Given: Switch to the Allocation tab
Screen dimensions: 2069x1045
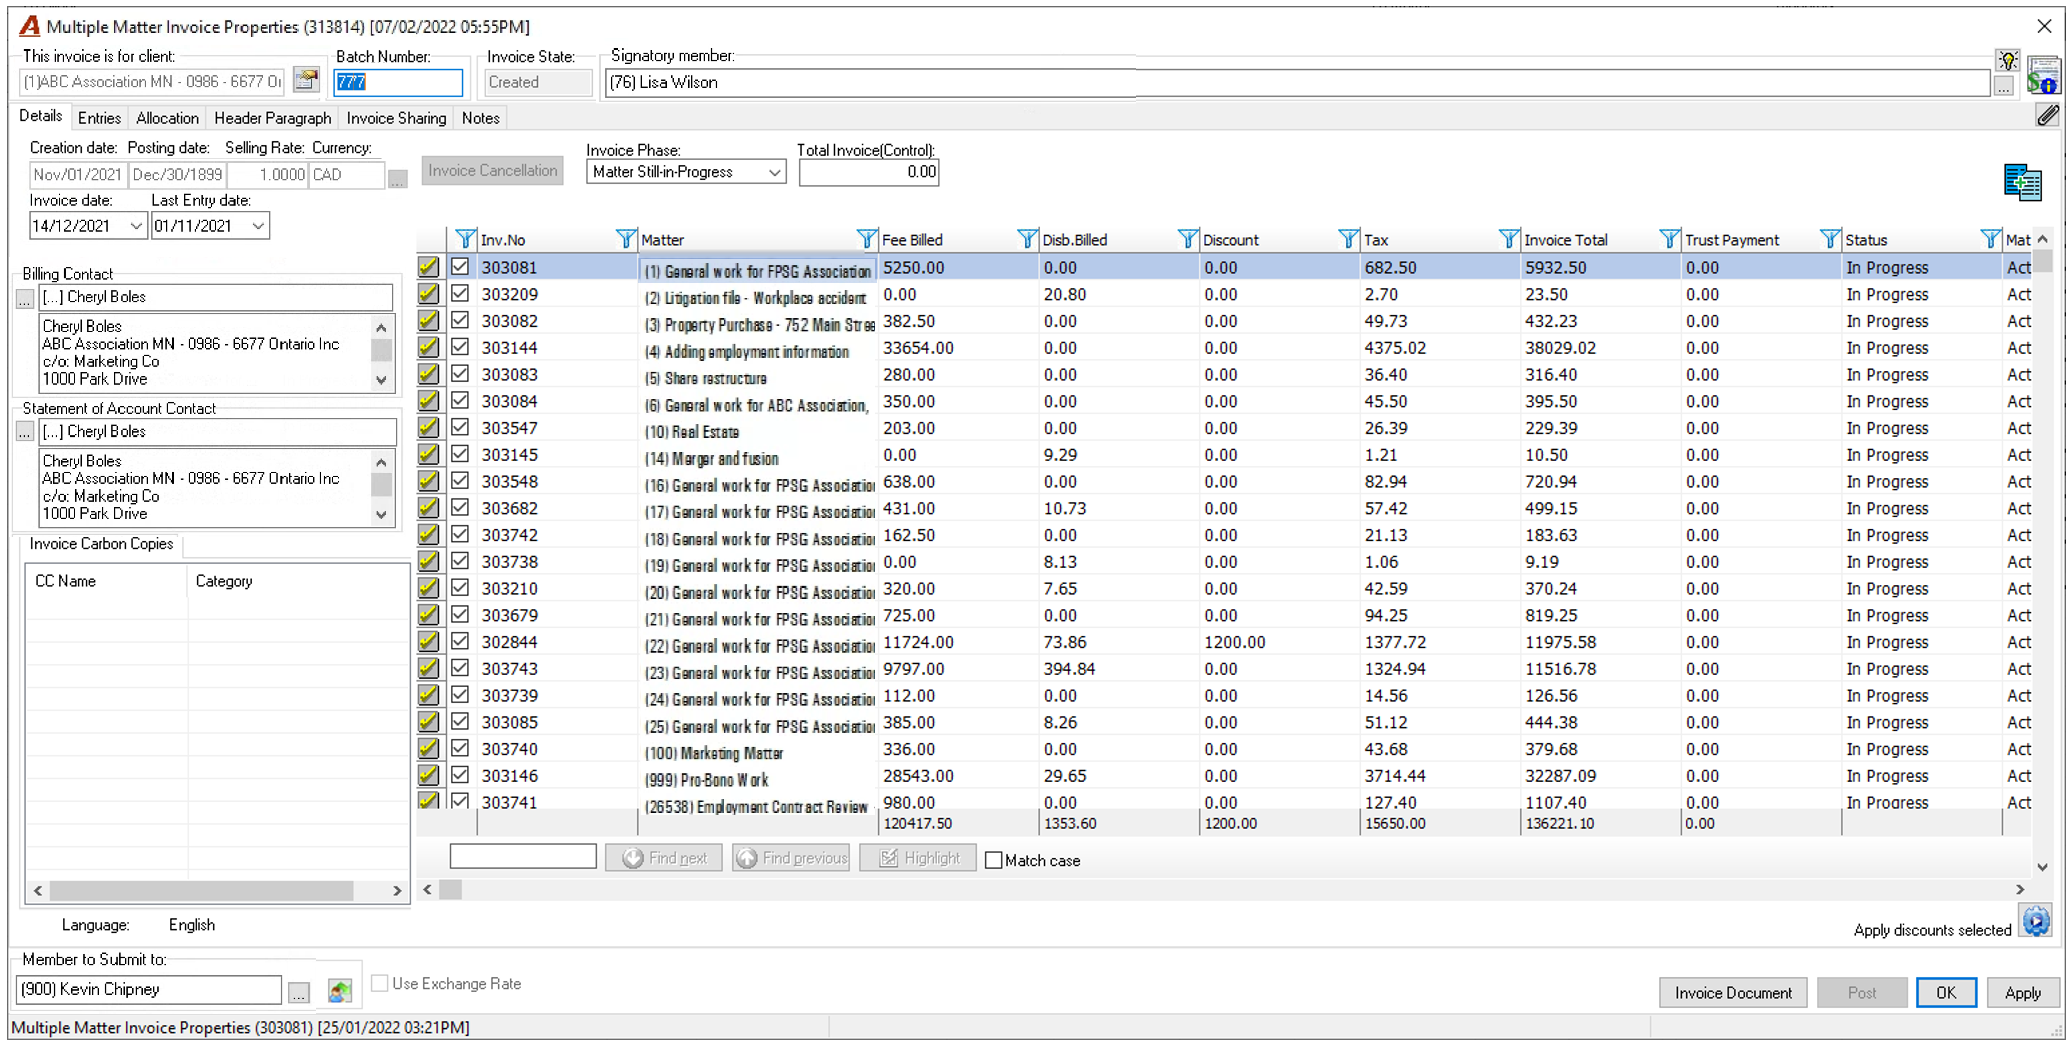Looking at the screenshot, I should (167, 118).
